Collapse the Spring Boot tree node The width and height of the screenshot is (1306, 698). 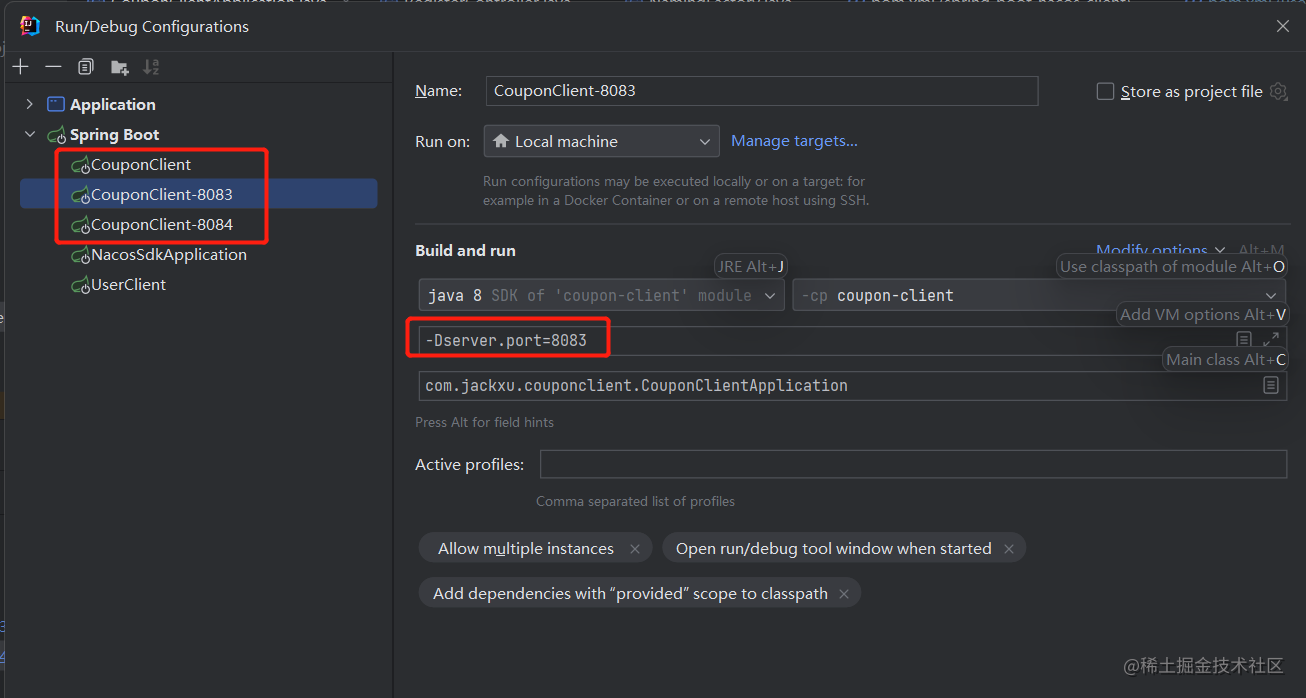(x=29, y=134)
